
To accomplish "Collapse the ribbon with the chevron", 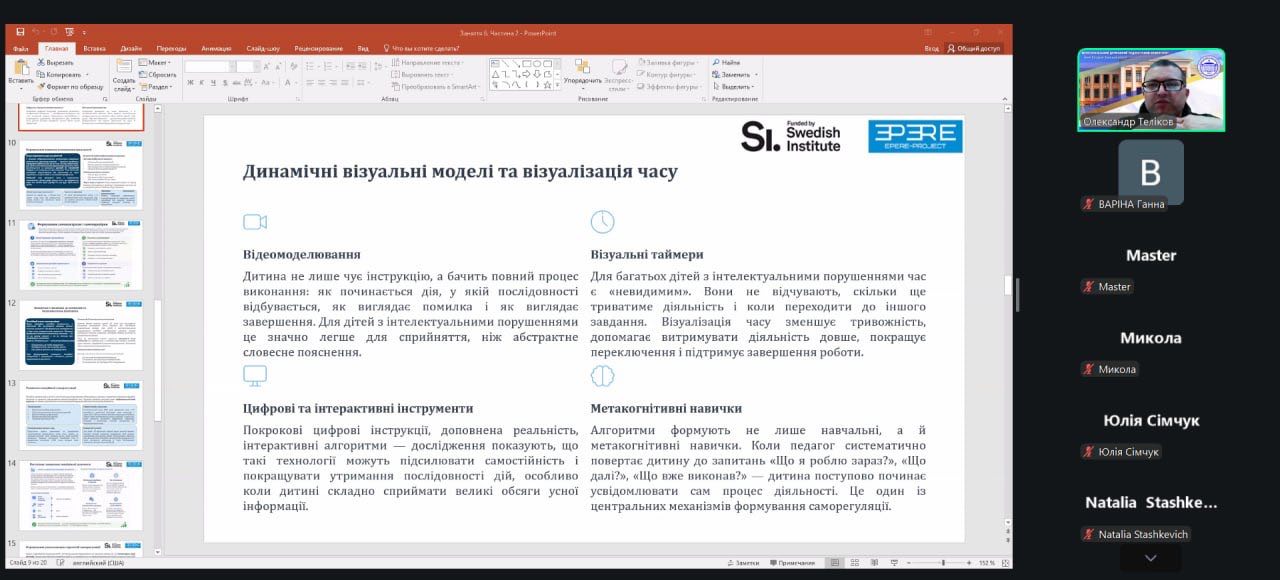I will point(1006,99).
